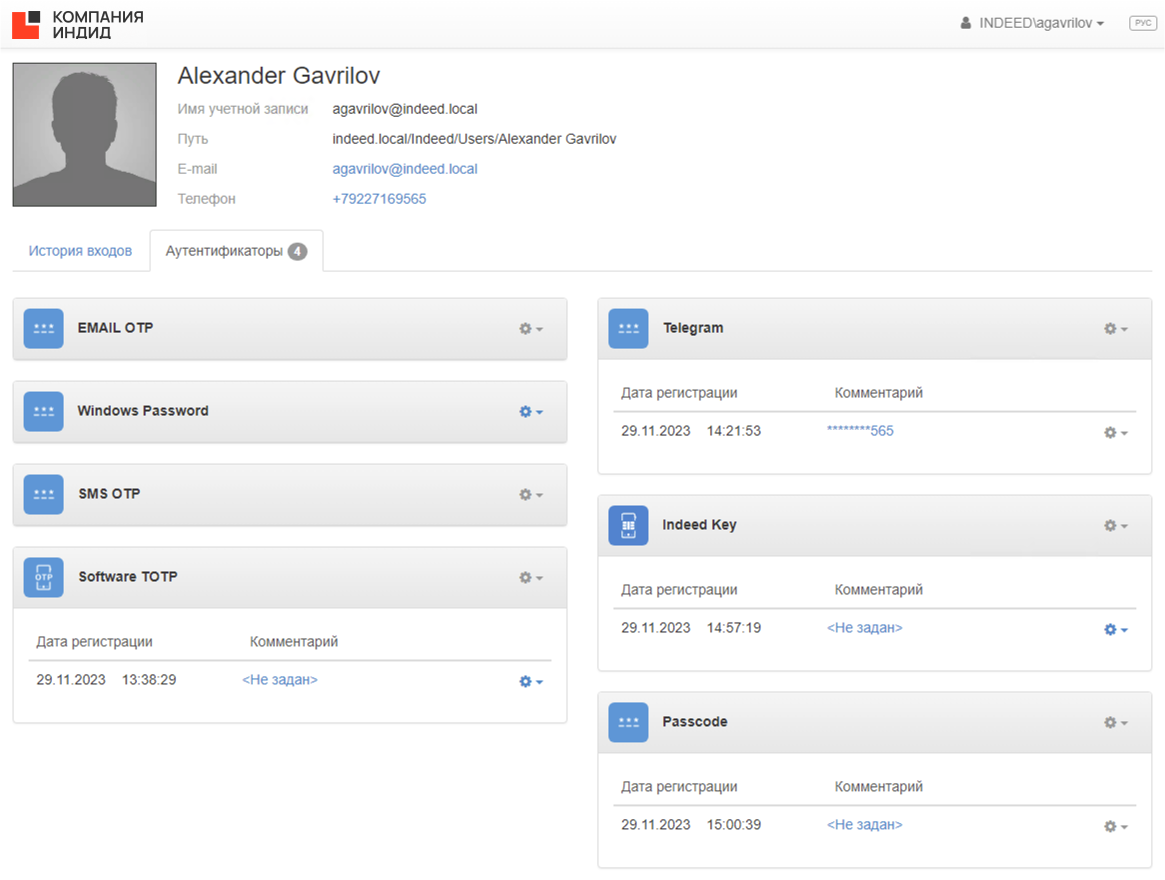Click the Indeed Key phone icon
This screenshot has width=1165, height=880.
(629, 525)
